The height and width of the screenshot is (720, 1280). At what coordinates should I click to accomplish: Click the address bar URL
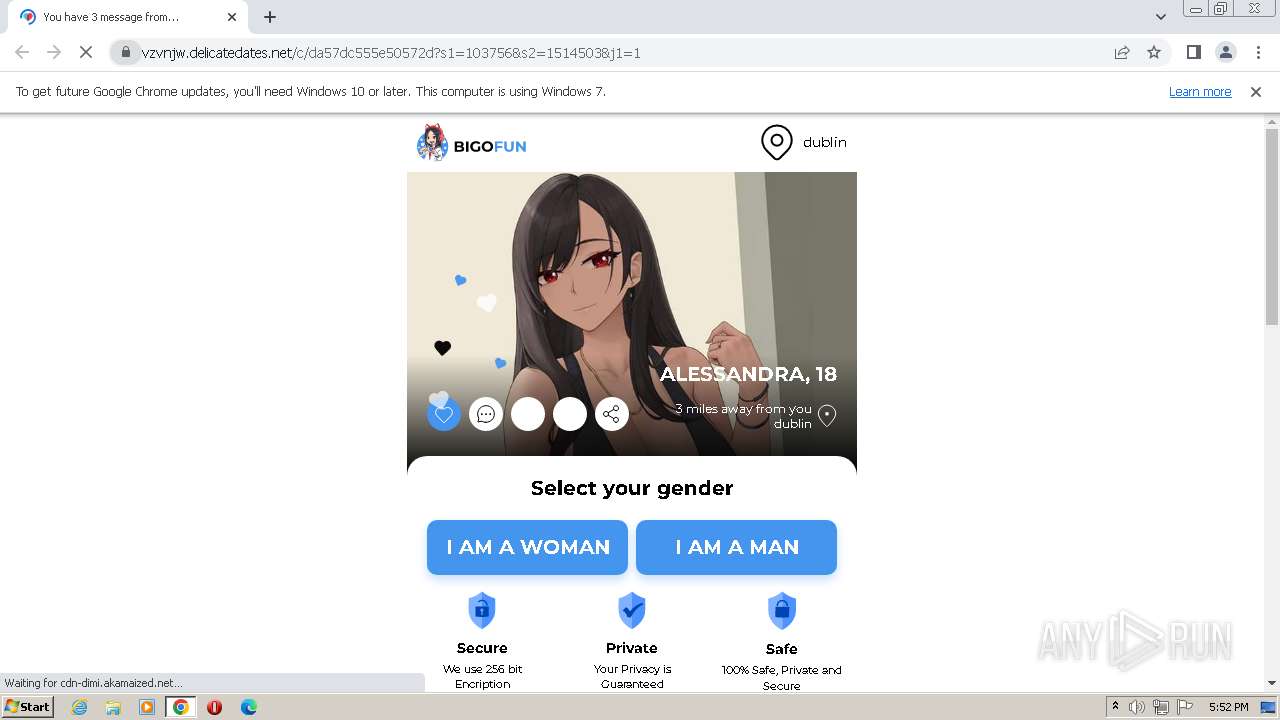[x=391, y=52]
